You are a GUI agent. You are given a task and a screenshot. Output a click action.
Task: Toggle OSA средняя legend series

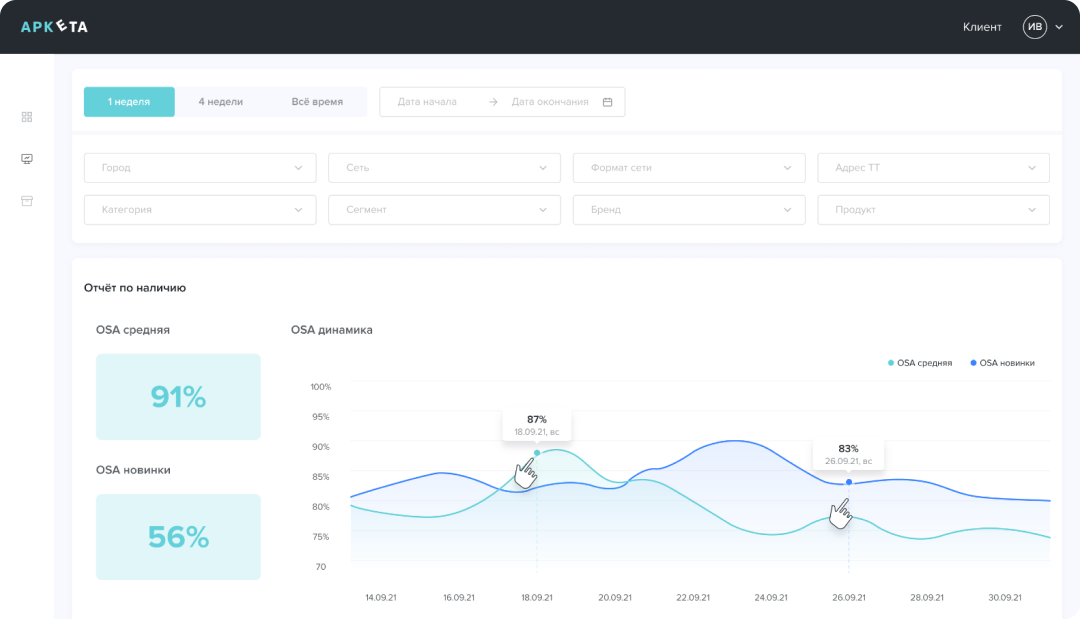click(920, 363)
